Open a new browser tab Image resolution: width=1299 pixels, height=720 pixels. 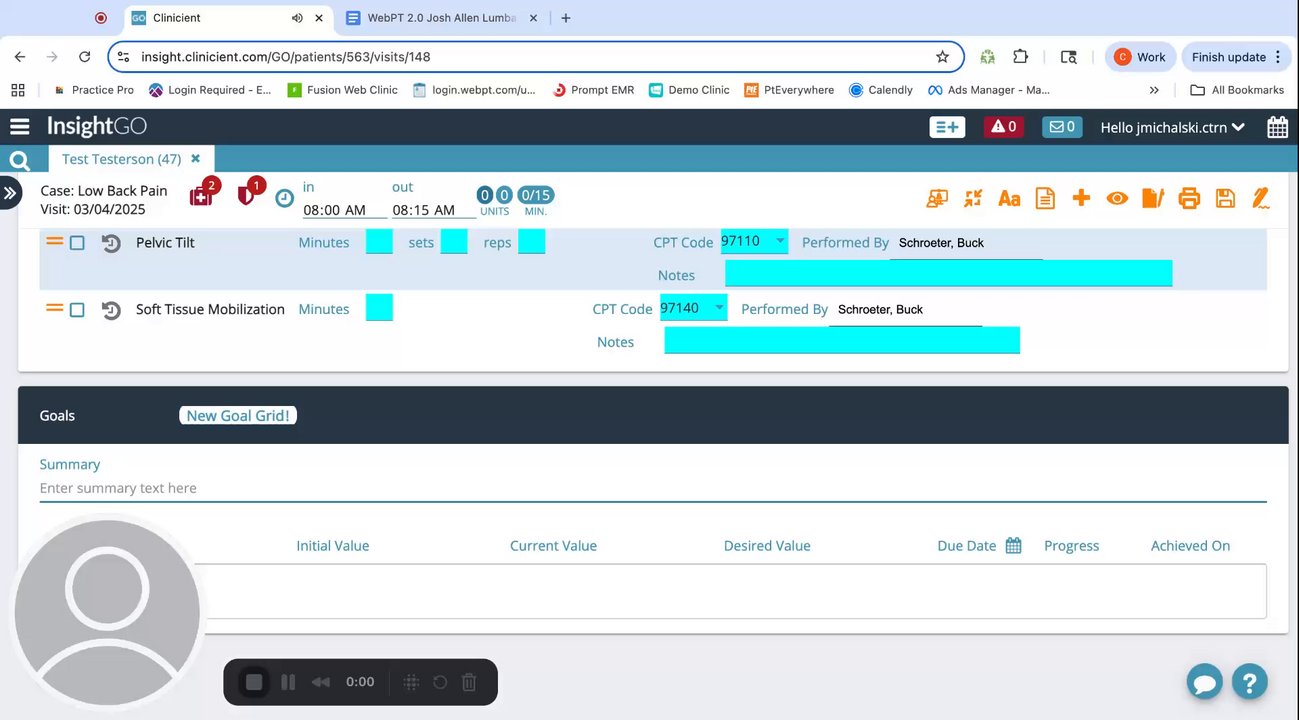coord(566,18)
